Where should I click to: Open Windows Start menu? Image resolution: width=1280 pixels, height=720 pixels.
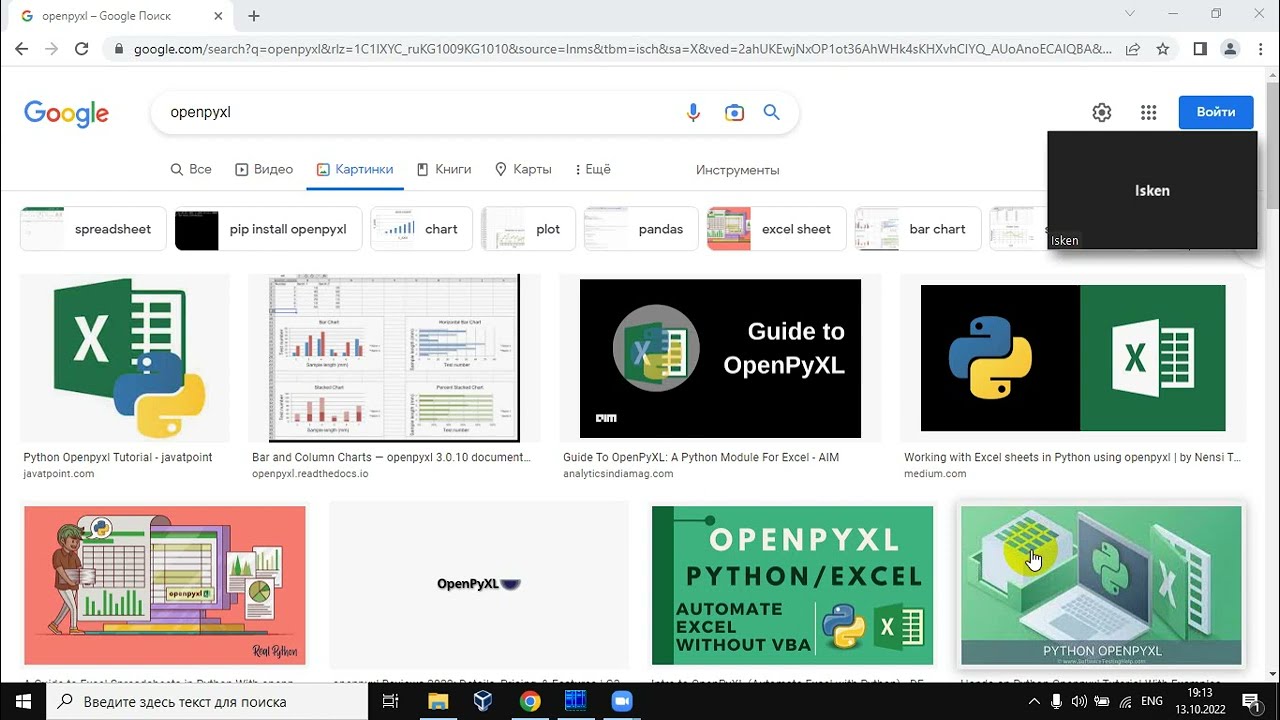[23, 701]
